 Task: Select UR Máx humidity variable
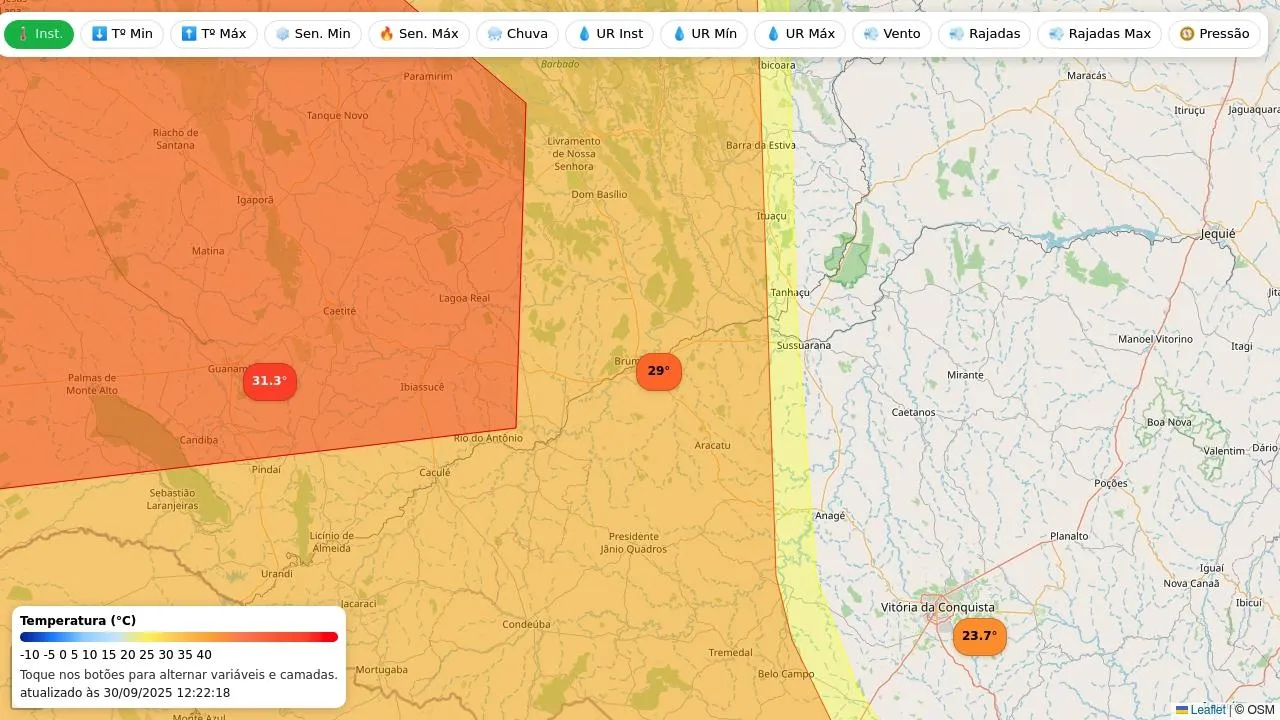pyautogui.click(x=800, y=34)
